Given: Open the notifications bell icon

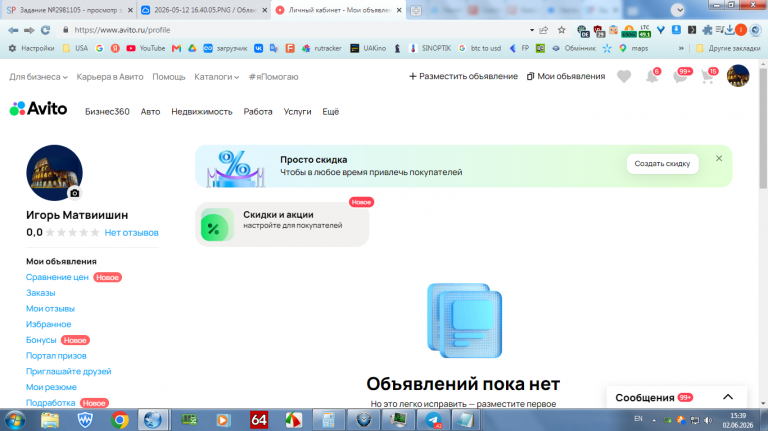Looking at the screenshot, I should tap(652, 76).
